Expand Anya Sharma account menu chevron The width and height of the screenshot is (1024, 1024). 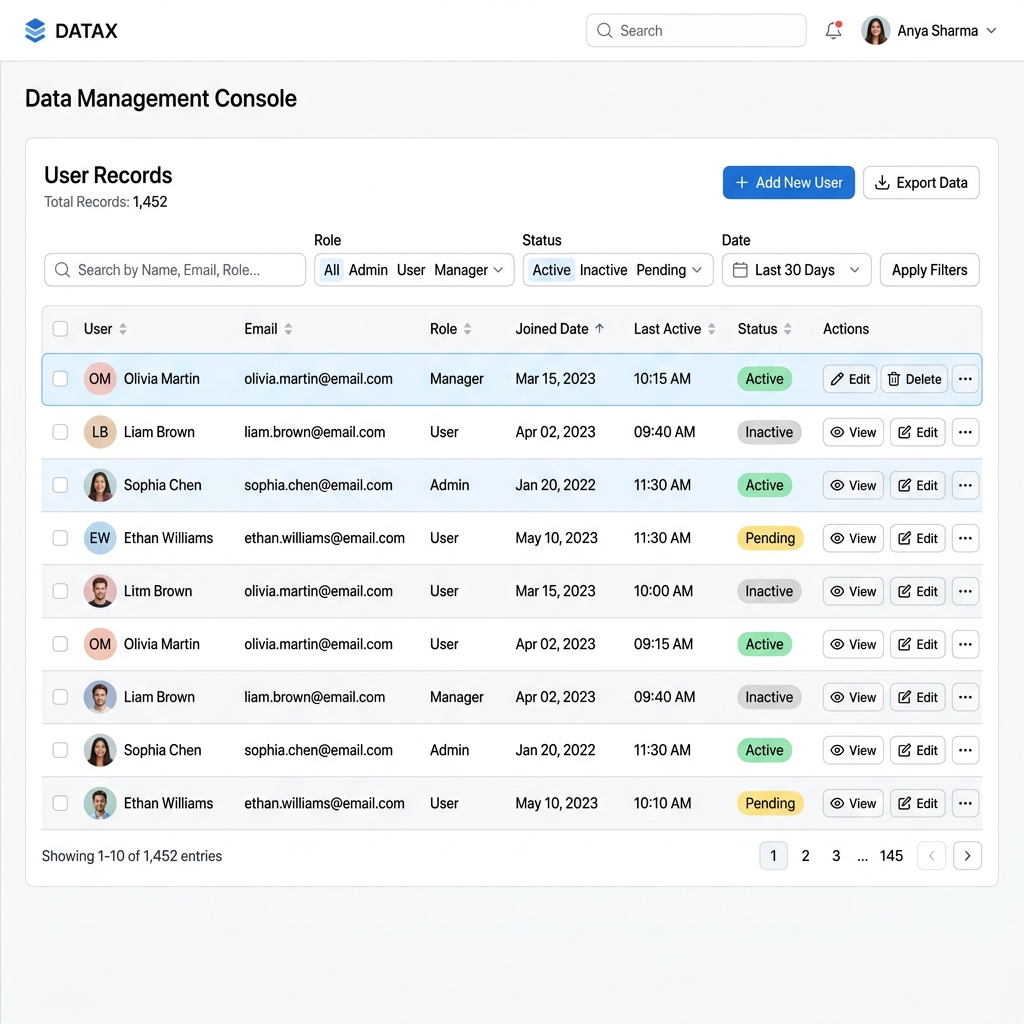tap(991, 31)
